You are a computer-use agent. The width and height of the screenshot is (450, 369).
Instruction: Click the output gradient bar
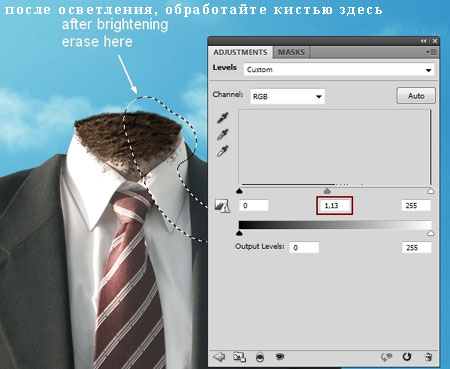click(x=335, y=225)
